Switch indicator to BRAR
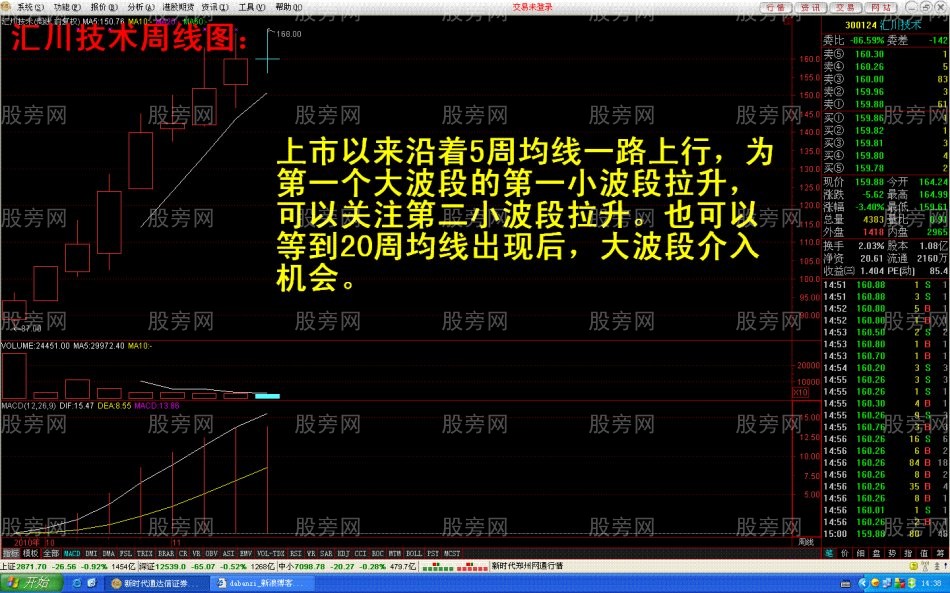 [166, 553]
